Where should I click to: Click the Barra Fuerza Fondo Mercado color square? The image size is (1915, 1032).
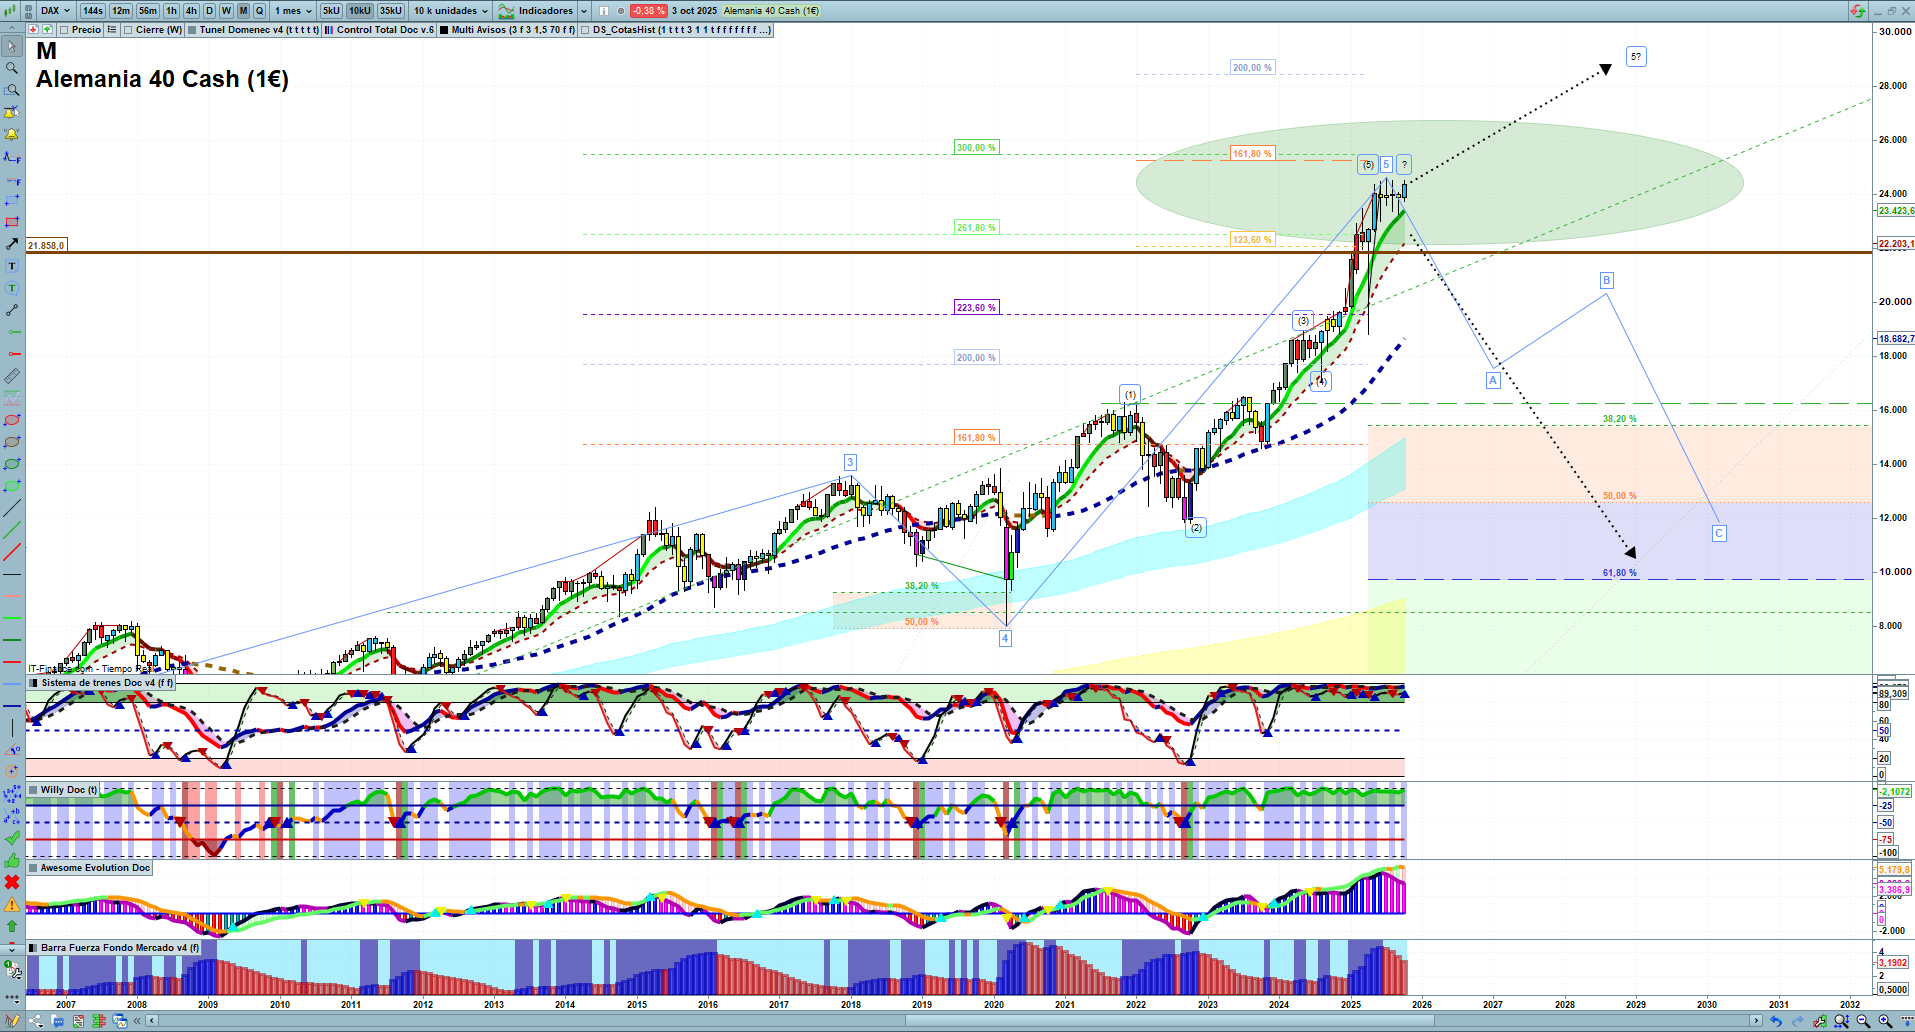point(33,948)
